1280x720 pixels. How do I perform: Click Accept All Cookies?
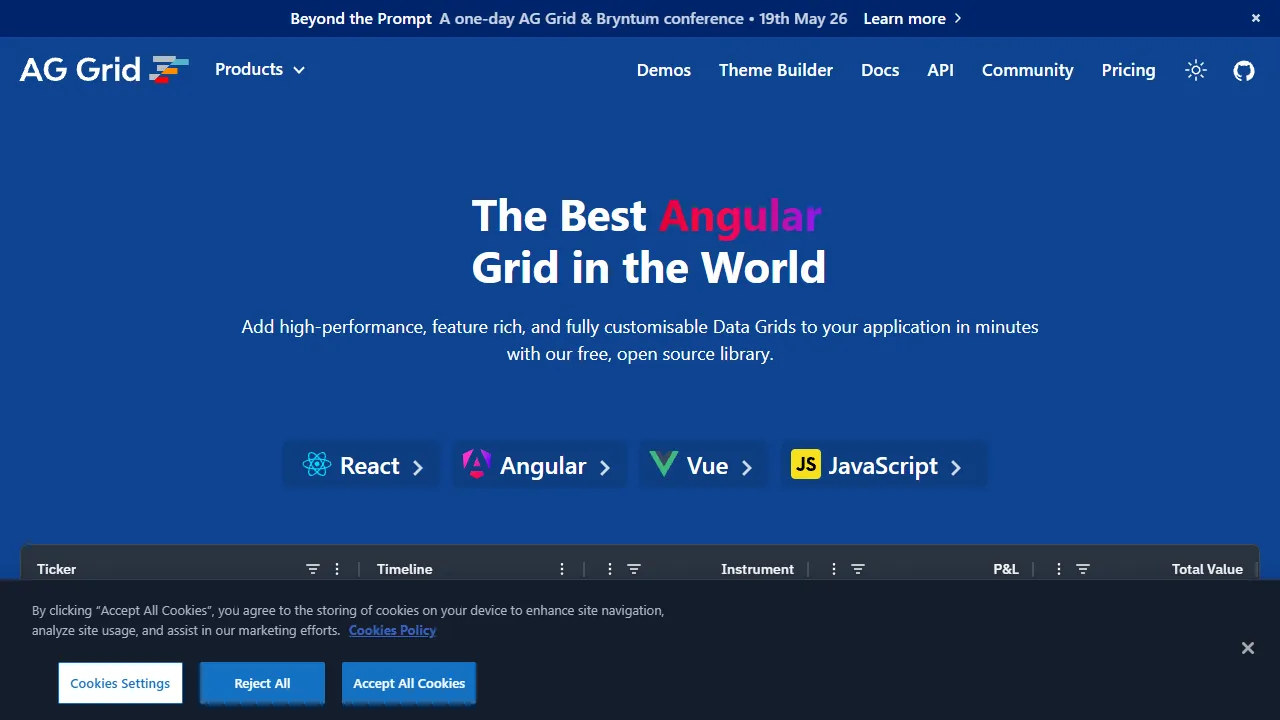(409, 683)
